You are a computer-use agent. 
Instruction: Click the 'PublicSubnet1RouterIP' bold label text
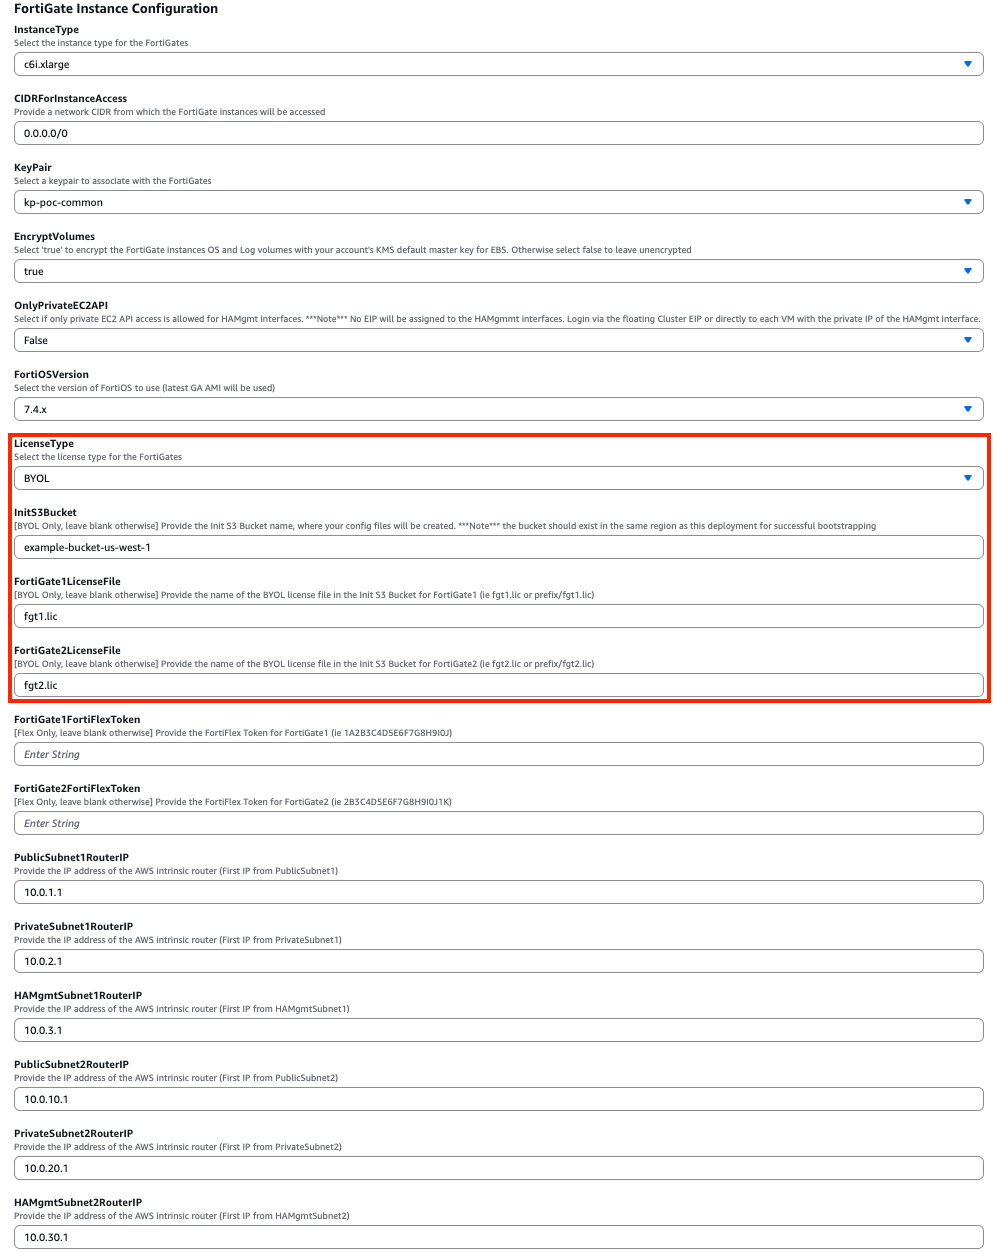coord(71,858)
